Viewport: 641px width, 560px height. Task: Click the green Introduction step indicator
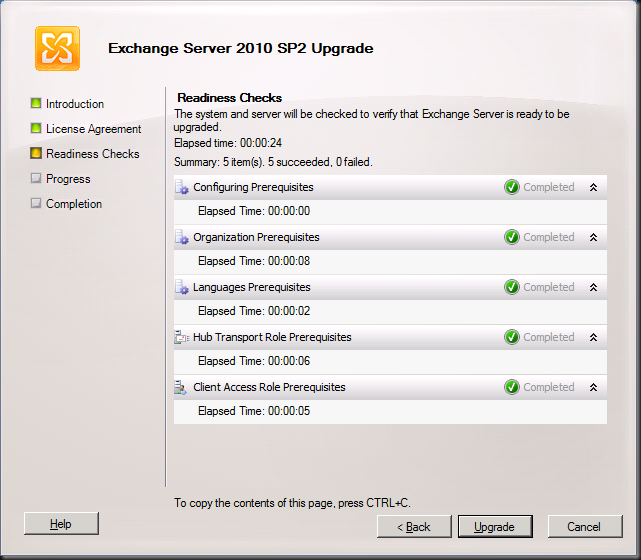point(36,103)
